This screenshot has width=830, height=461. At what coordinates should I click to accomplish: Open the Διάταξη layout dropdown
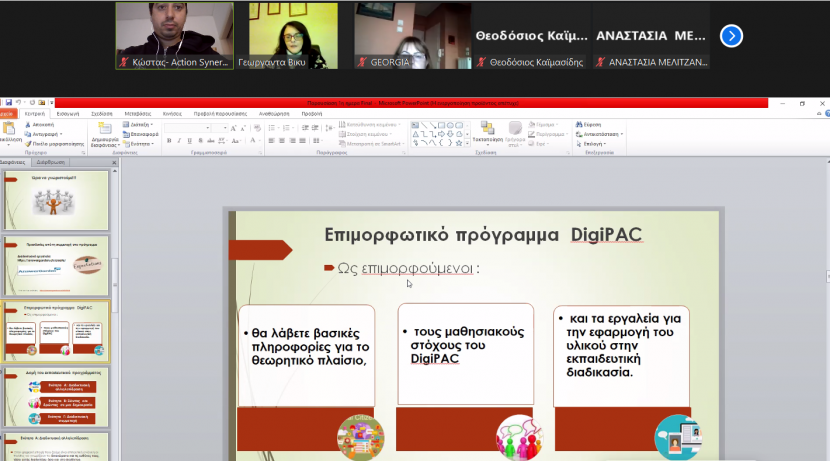click(x=138, y=125)
